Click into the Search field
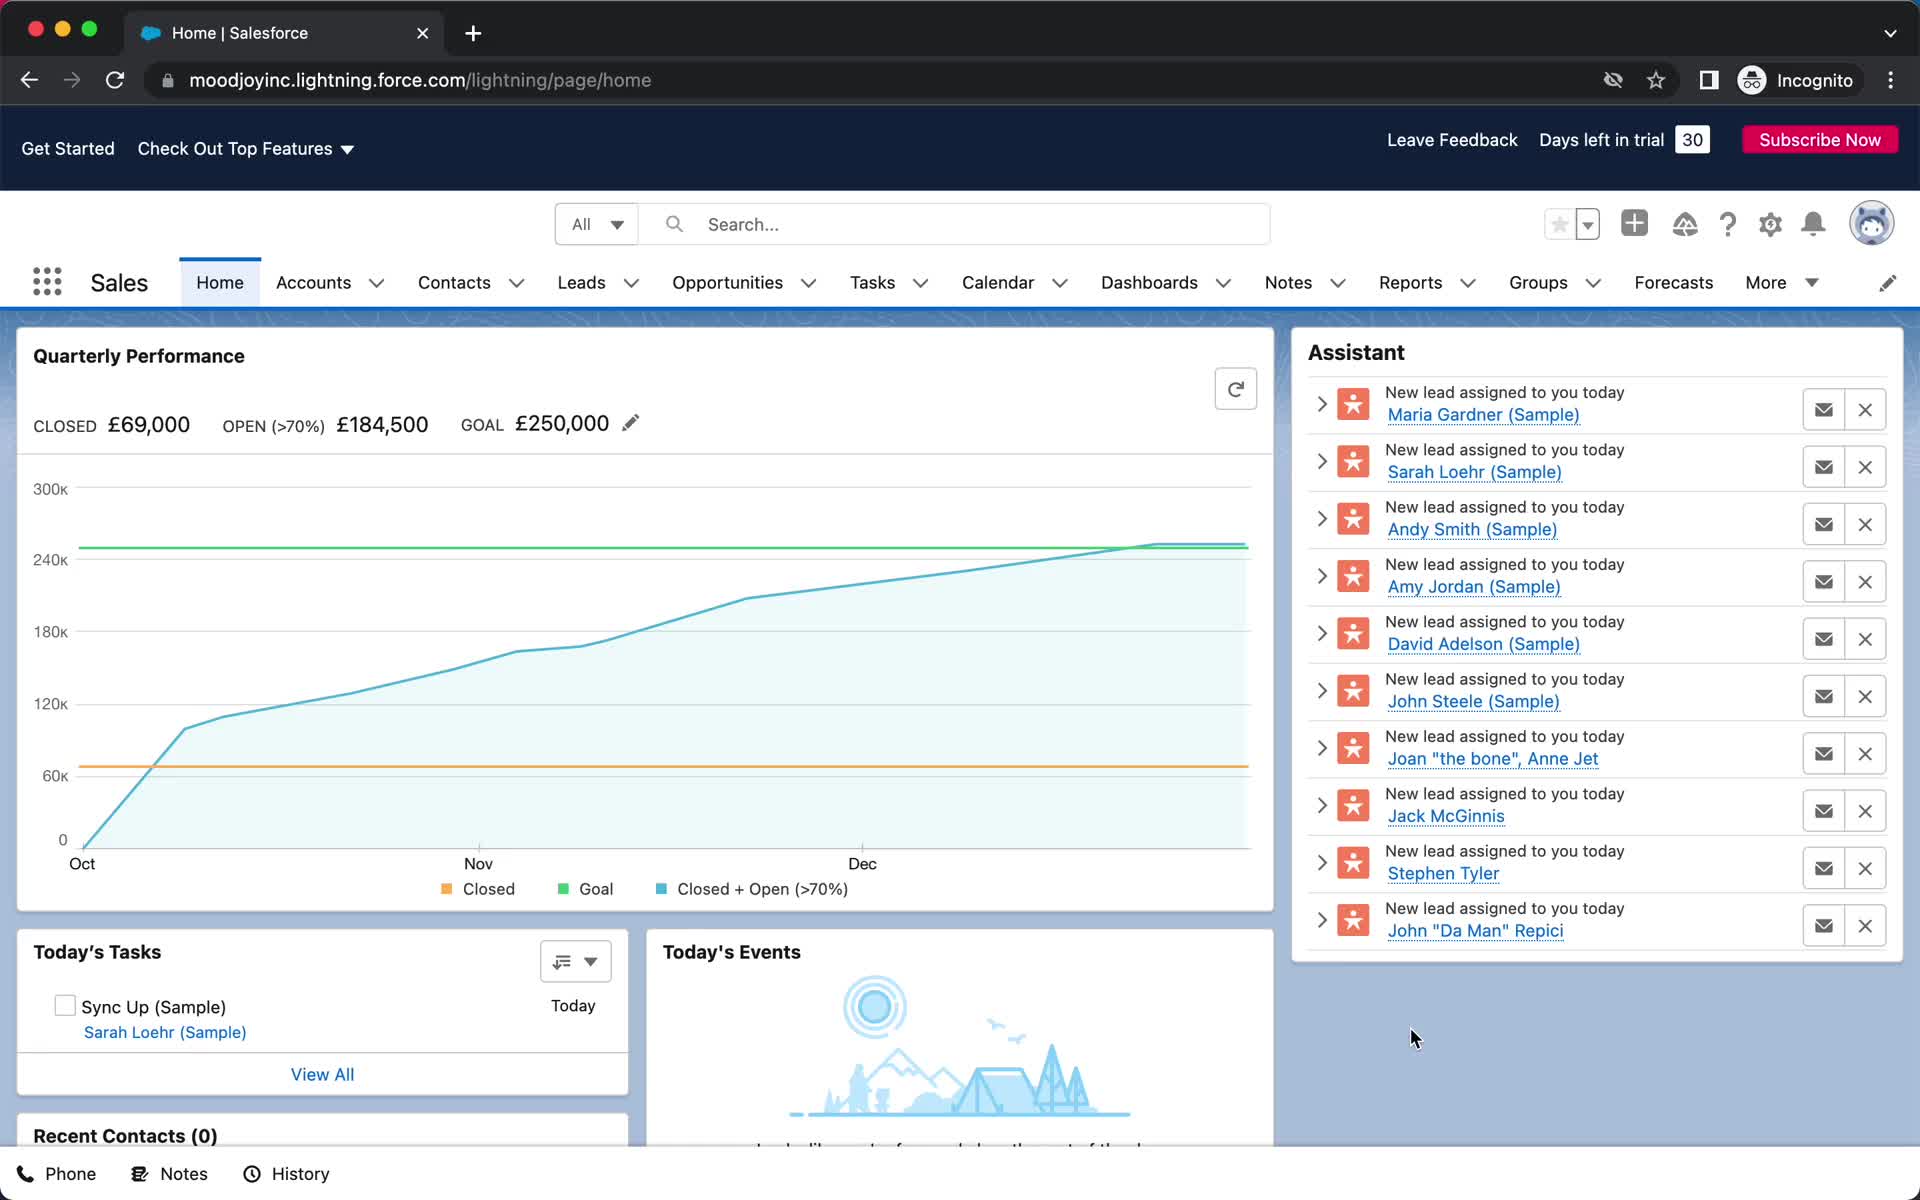Viewport: 1920px width, 1200px height. [955, 224]
